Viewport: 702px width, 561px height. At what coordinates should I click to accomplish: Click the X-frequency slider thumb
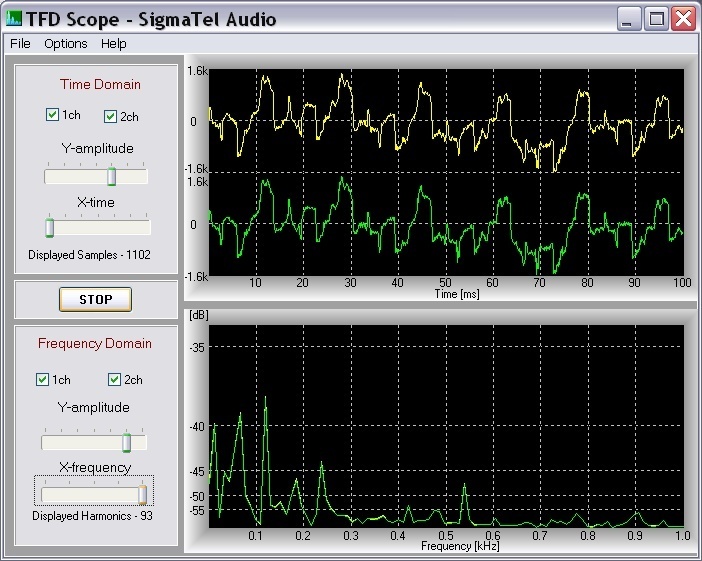(142, 495)
